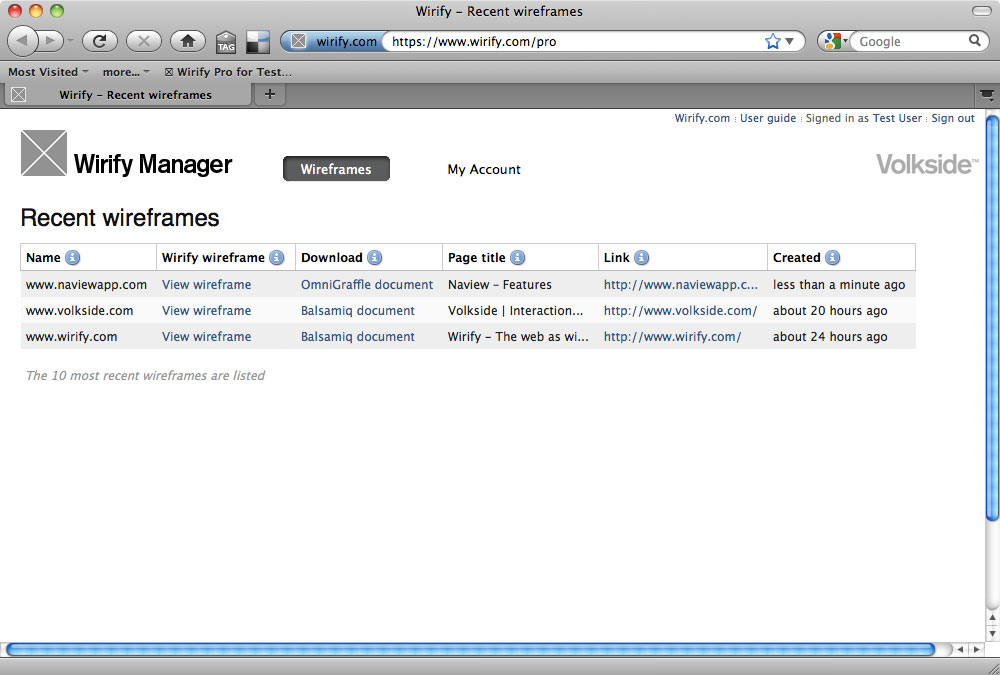Screen dimensions: 1000x675
Task: Open the My Account navigation tab
Action: 484,170
